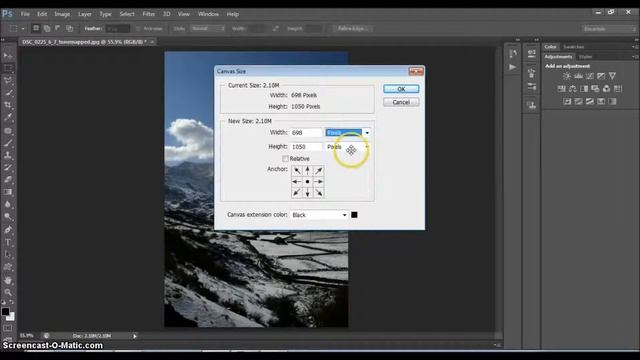Open the Style dropdown in options bar

208,29
